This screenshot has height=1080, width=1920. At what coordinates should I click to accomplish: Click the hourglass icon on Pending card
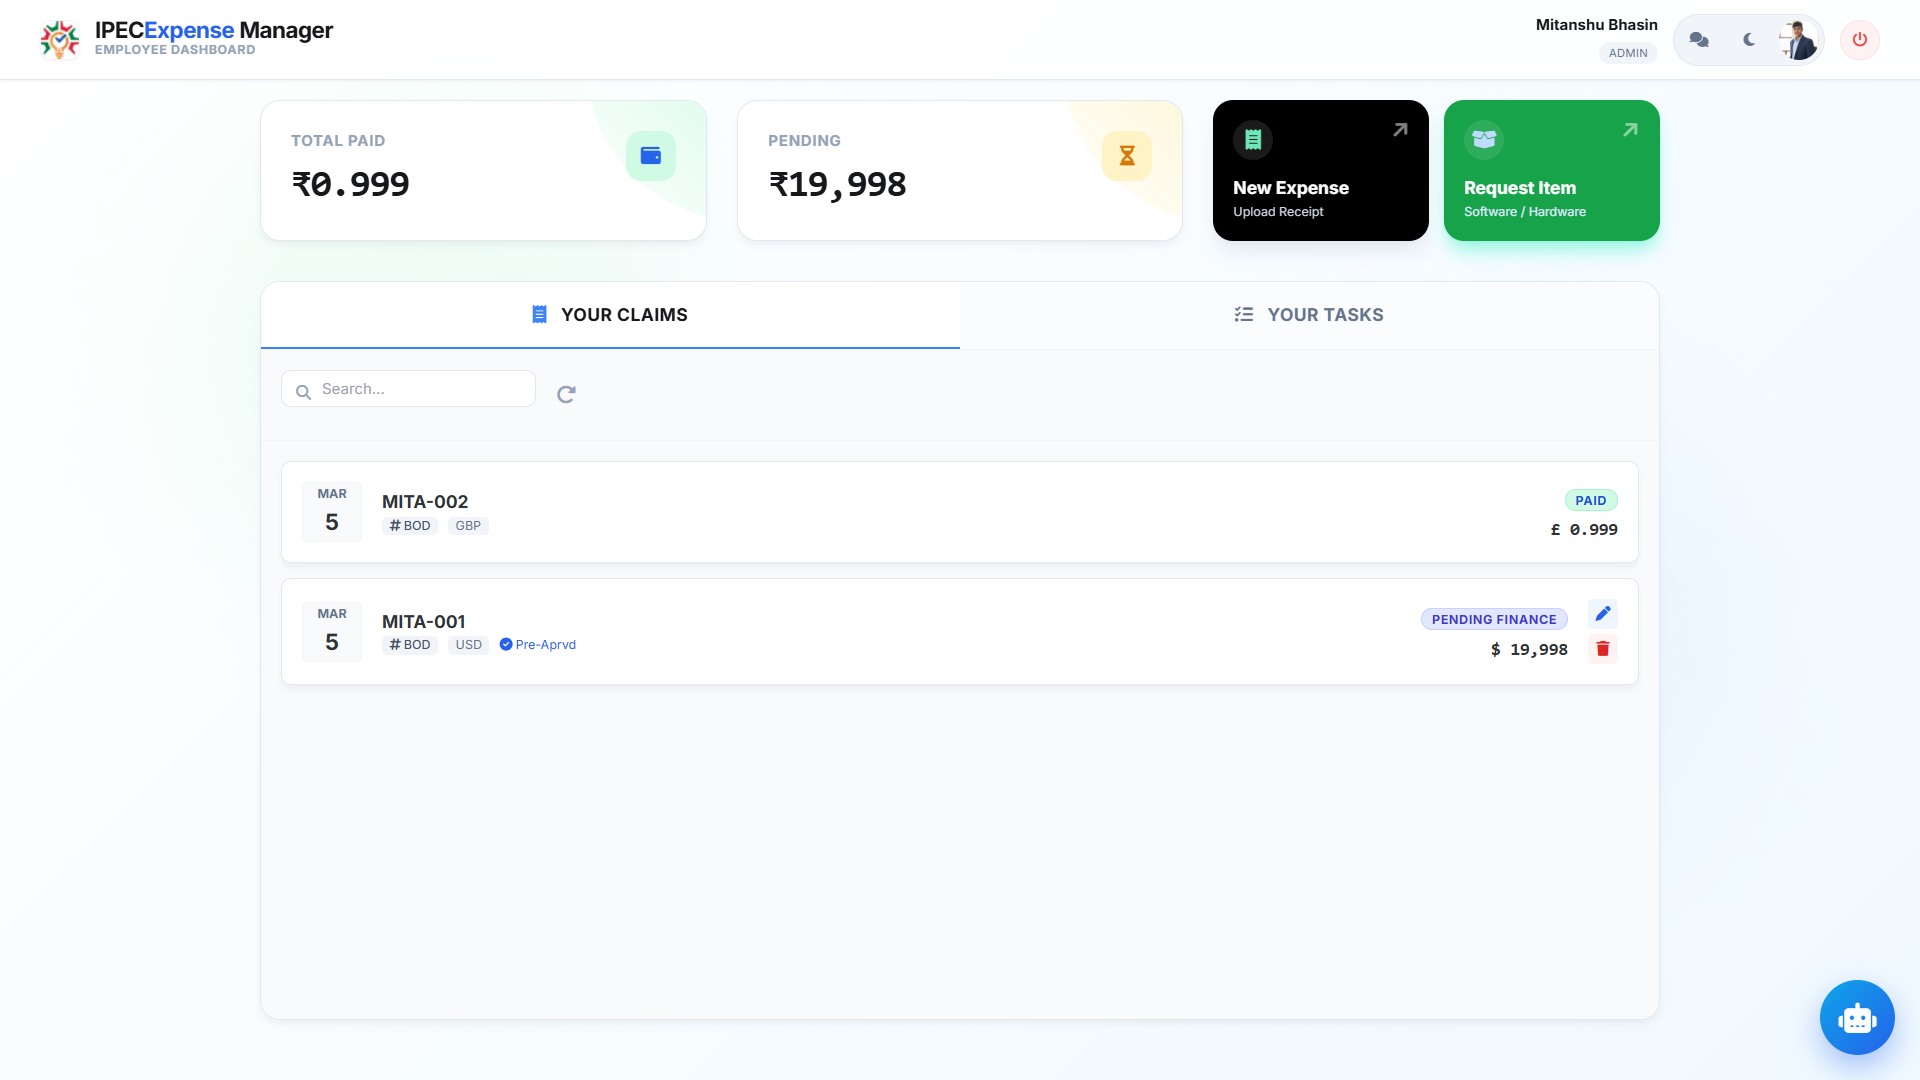point(1127,155)
